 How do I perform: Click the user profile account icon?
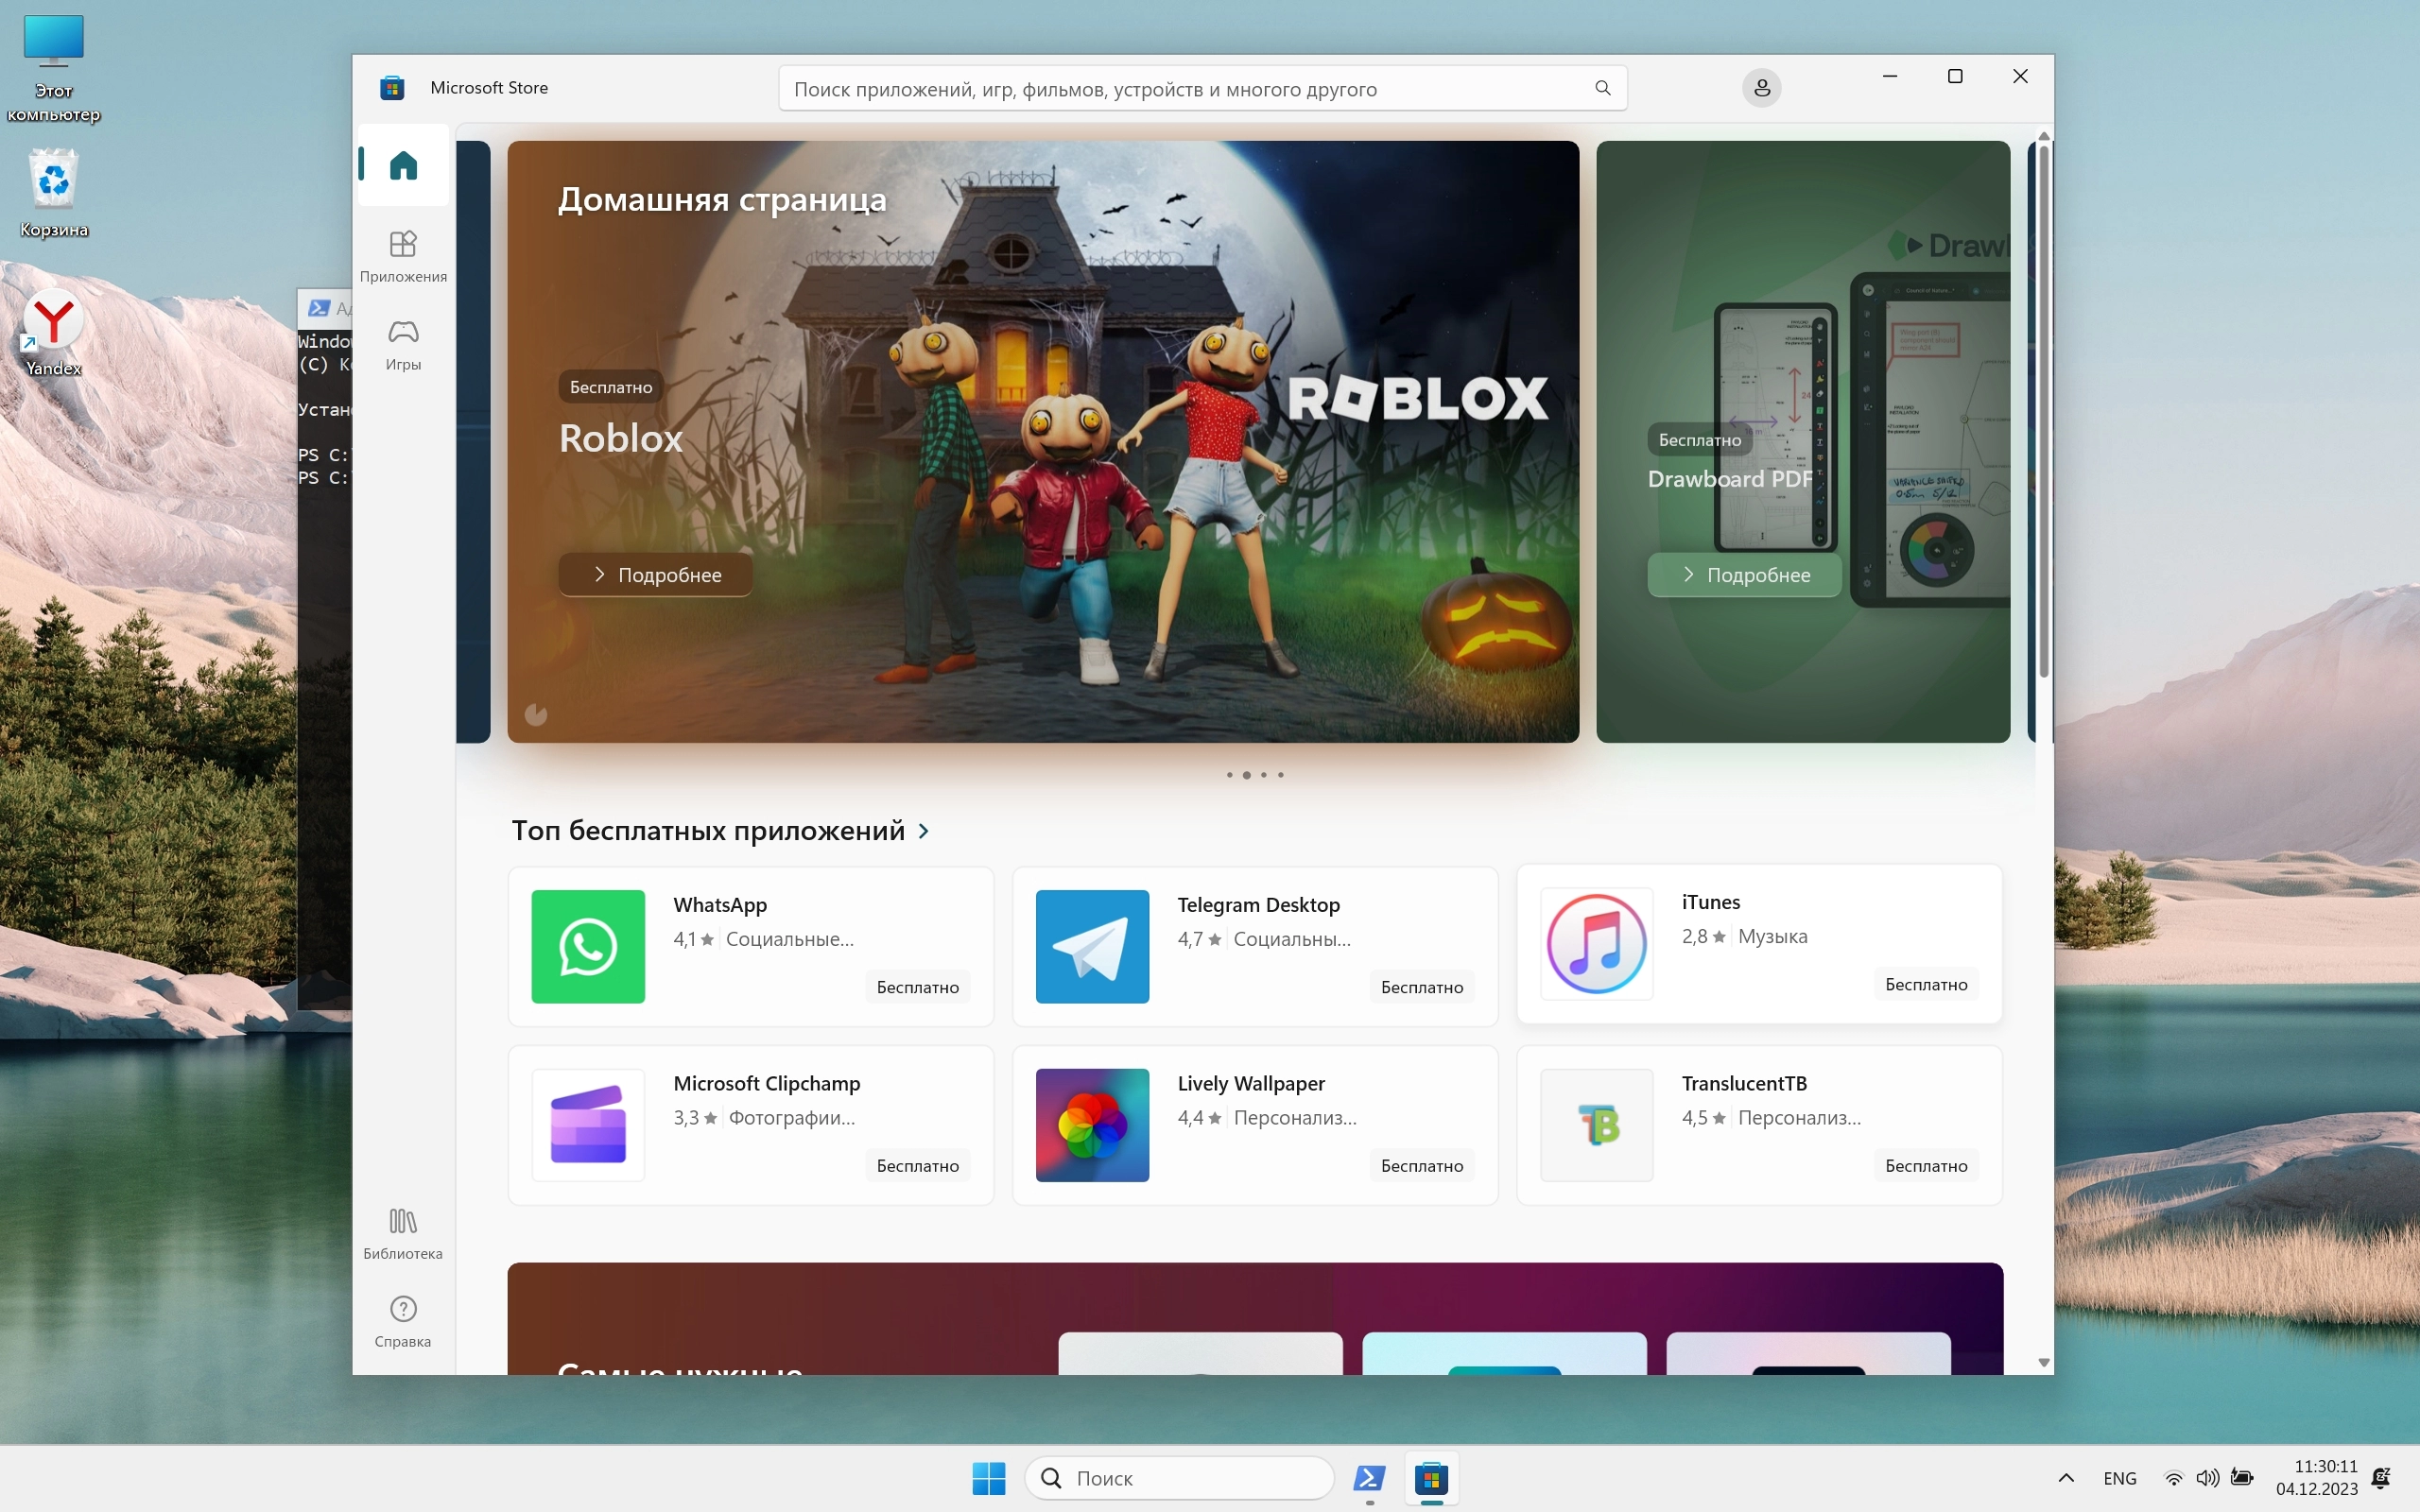(x=1761, y=88)
